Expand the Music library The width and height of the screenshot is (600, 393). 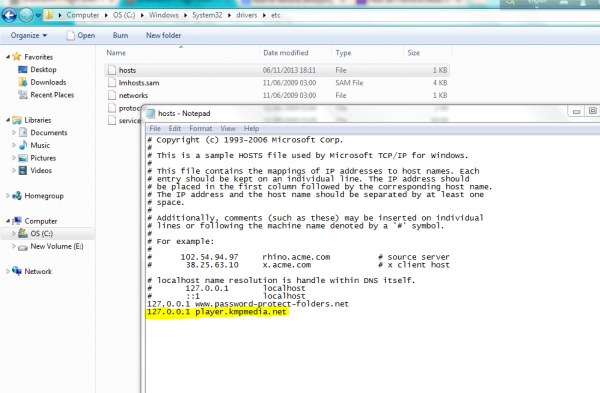click(14, 145)
